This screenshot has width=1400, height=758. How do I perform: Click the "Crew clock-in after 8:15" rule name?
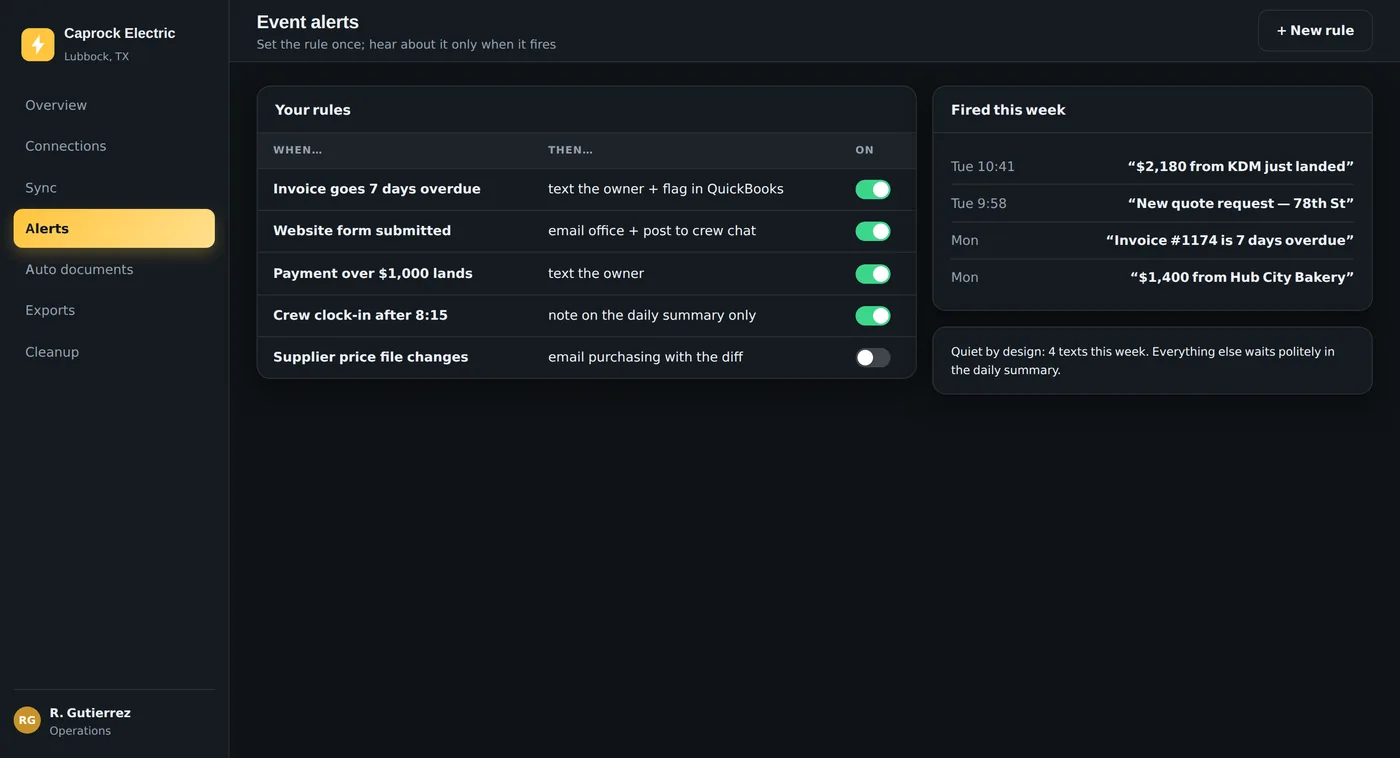360,316
